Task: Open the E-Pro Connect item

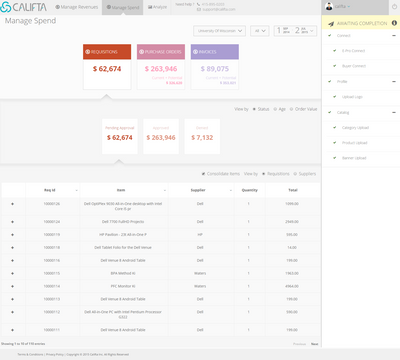Action: coord(353,51)
